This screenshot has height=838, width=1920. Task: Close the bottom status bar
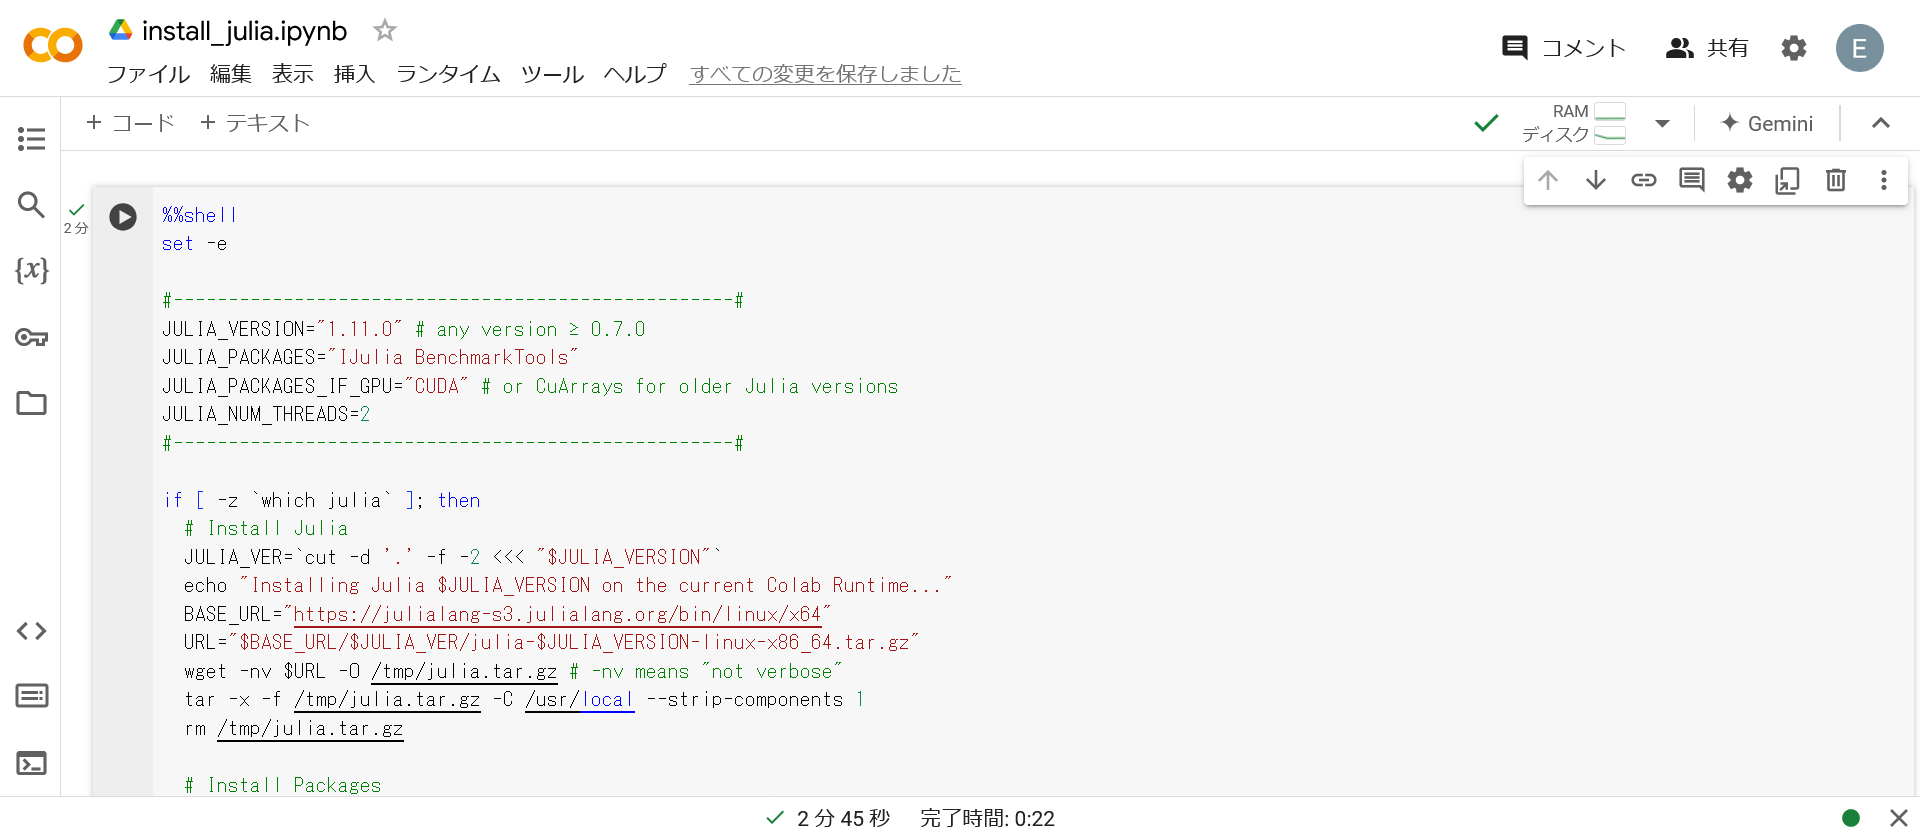[1899, 818]
